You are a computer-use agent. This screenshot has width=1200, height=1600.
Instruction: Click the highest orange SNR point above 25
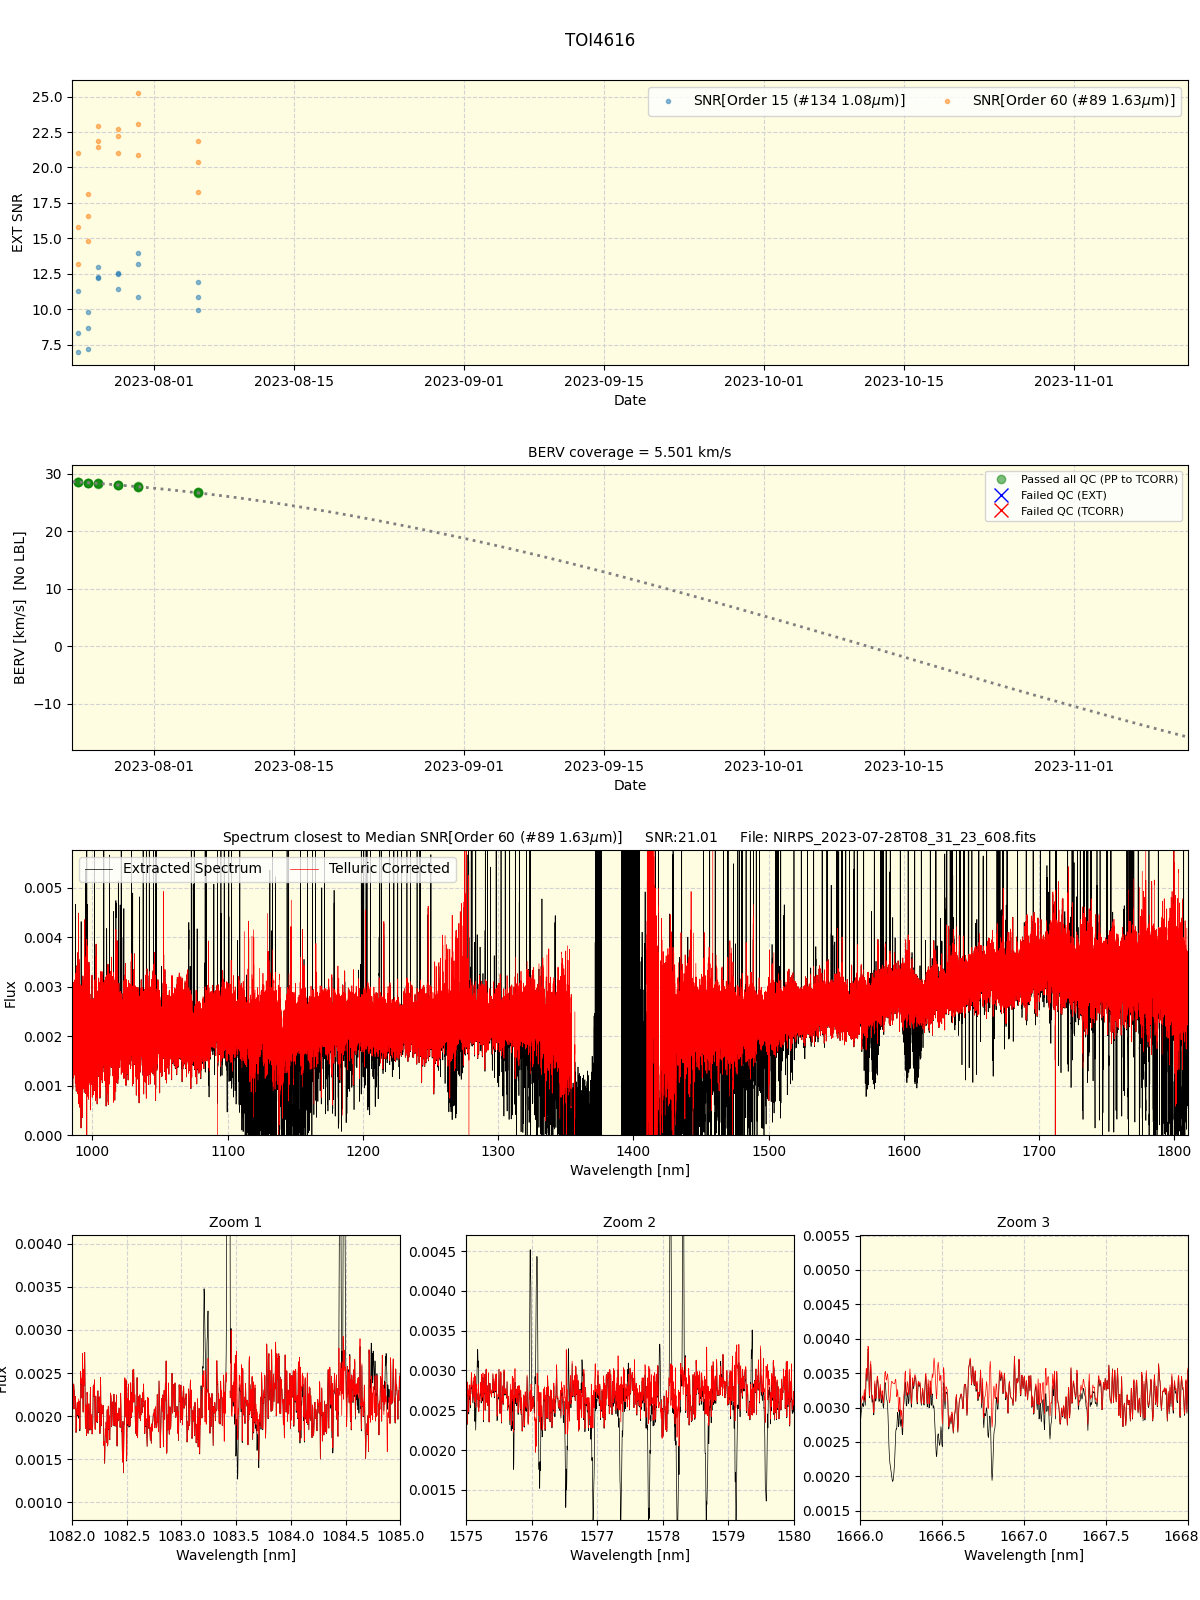(138, 93)
